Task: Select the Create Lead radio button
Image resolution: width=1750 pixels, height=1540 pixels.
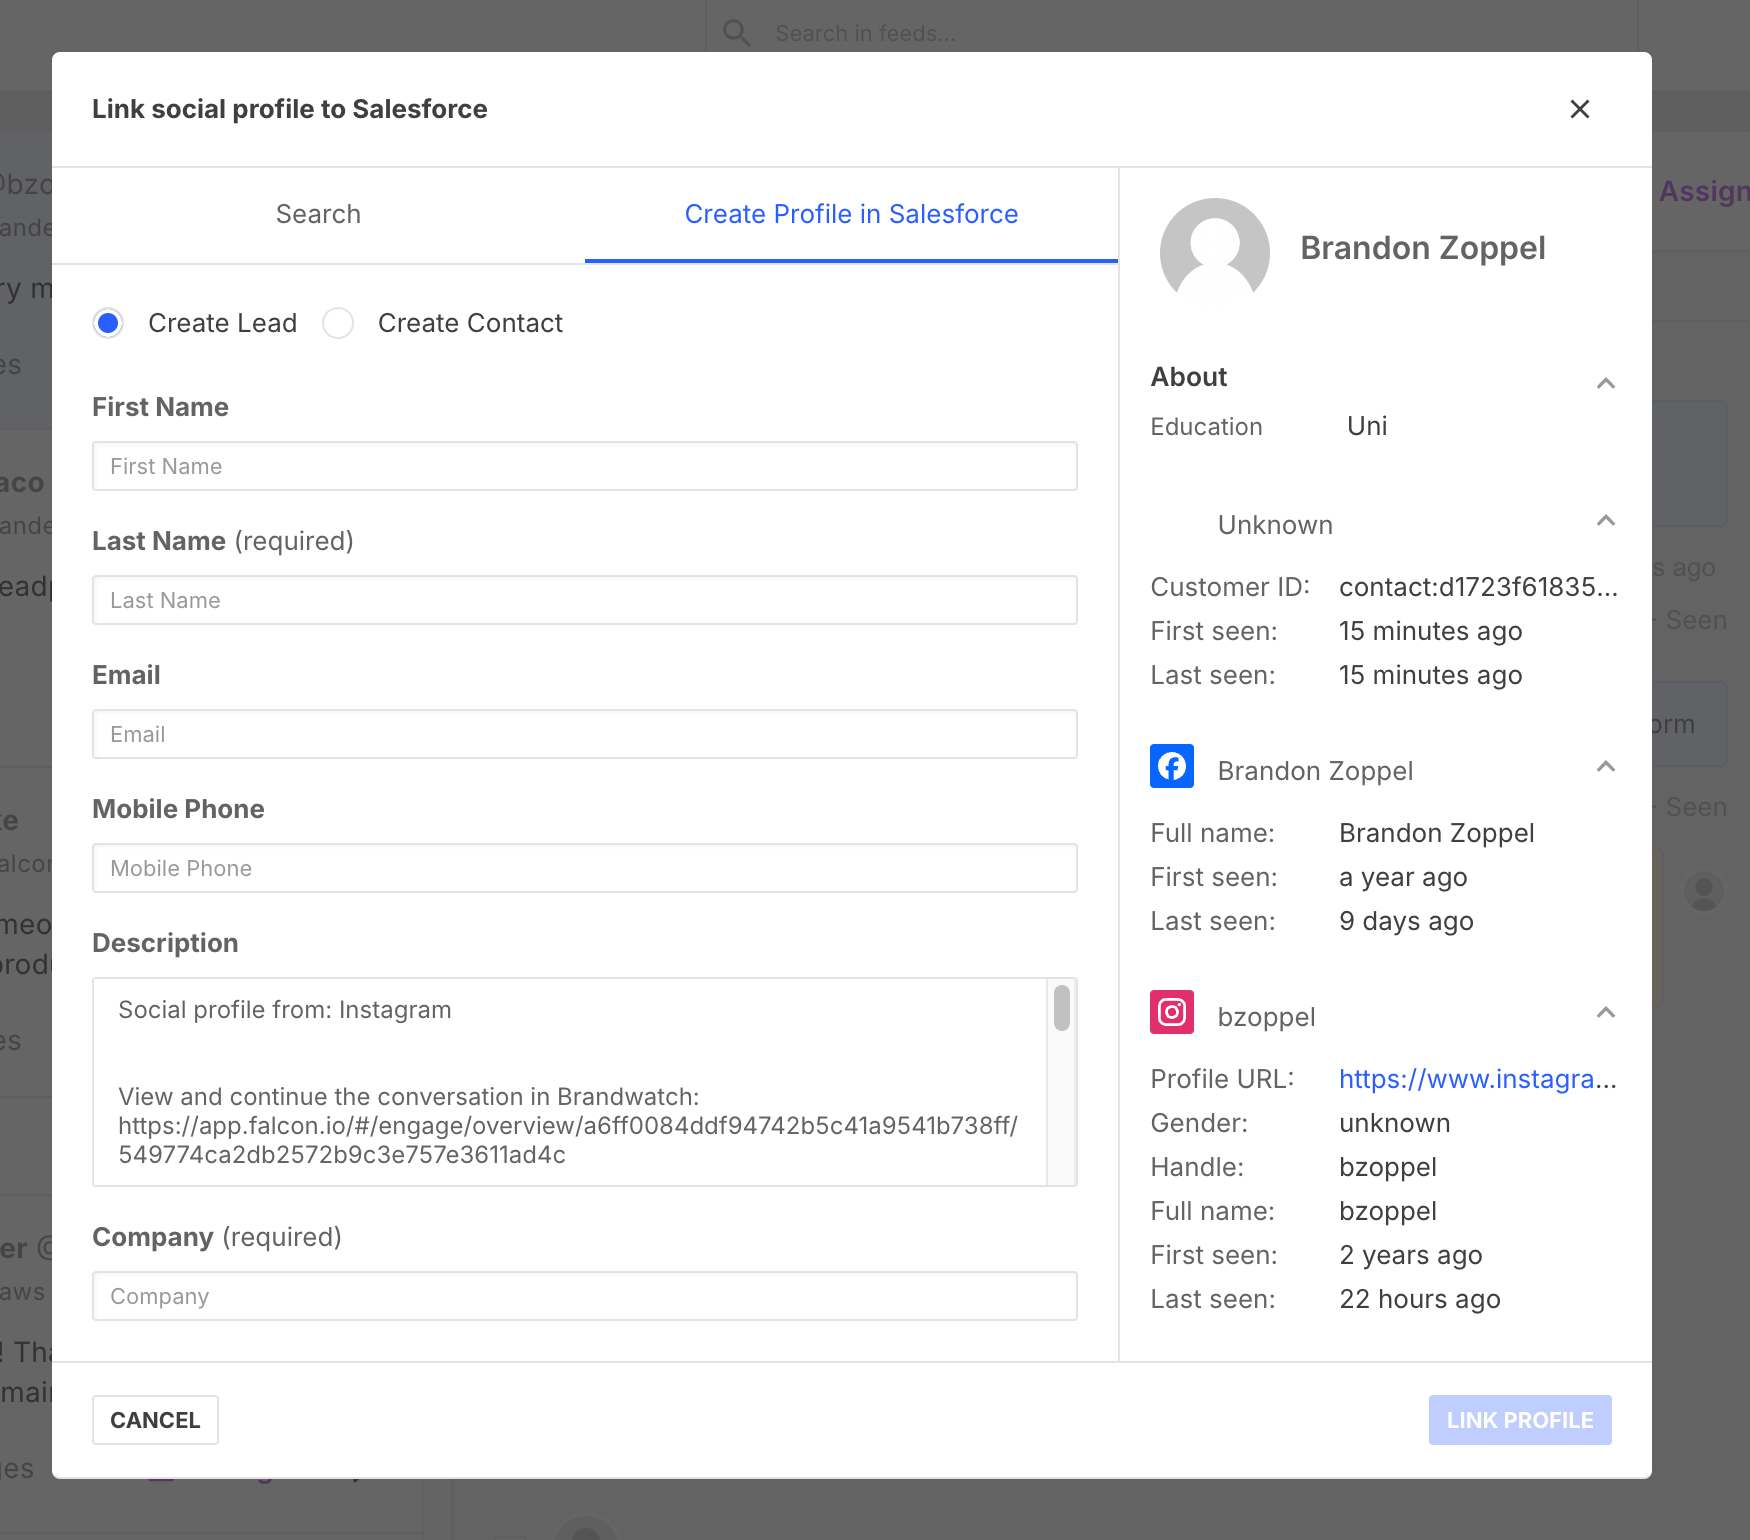Action: (108, 323)
